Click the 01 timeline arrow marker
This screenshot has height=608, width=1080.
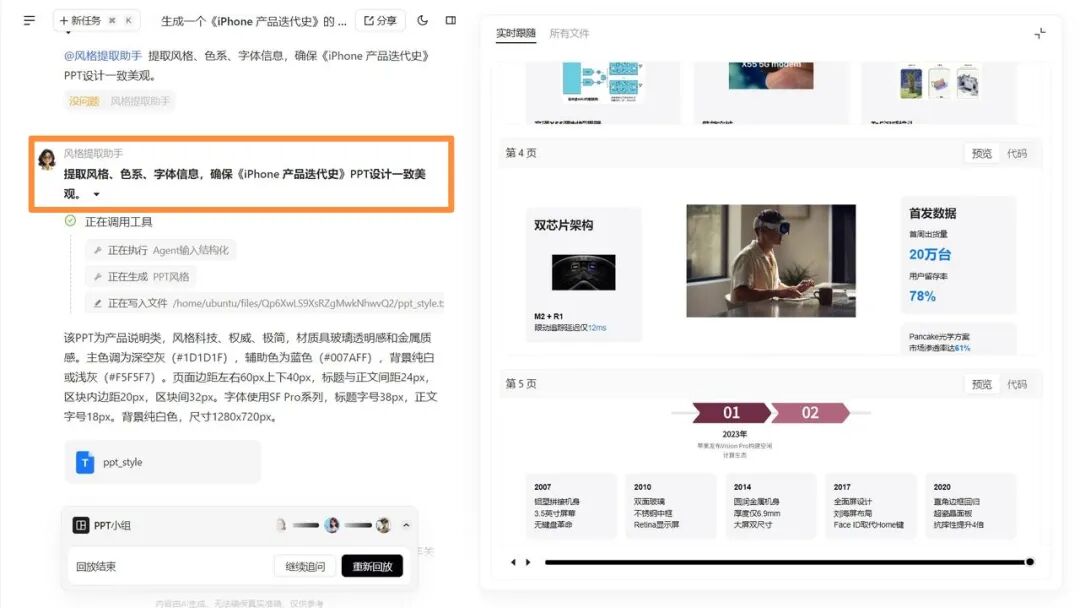[x=731, y=412]
